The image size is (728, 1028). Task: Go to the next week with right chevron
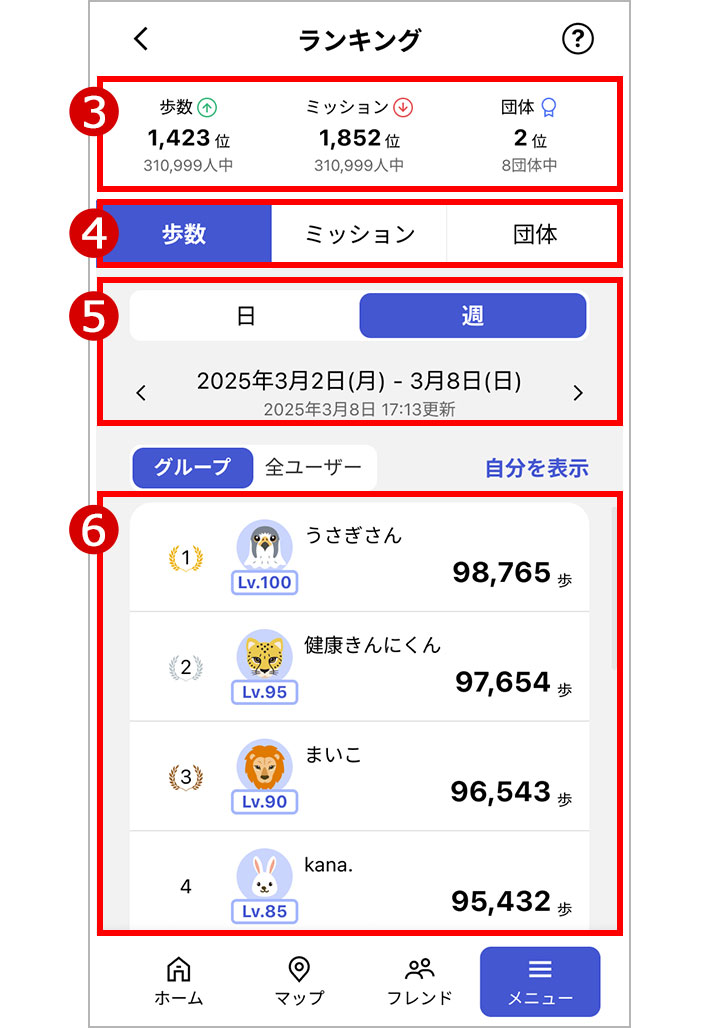[577, 393]
